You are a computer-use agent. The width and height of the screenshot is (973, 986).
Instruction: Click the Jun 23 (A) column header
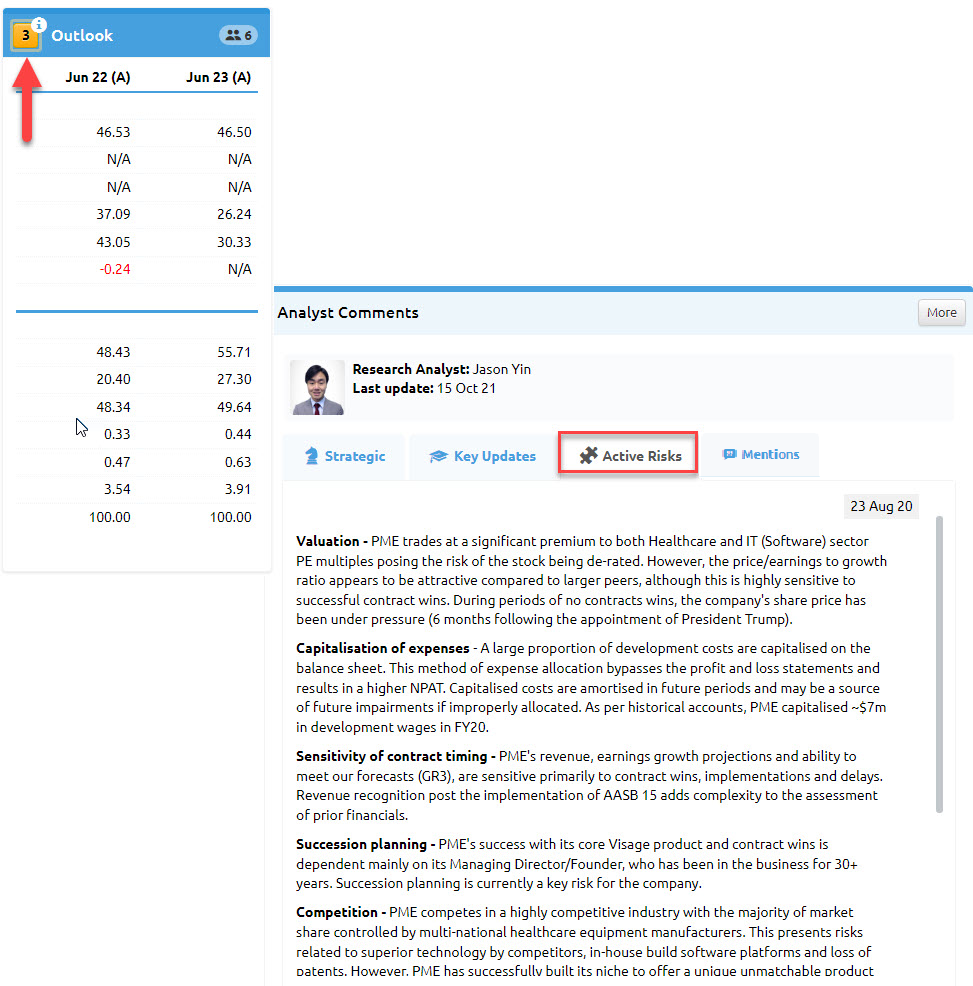point(218,77)
